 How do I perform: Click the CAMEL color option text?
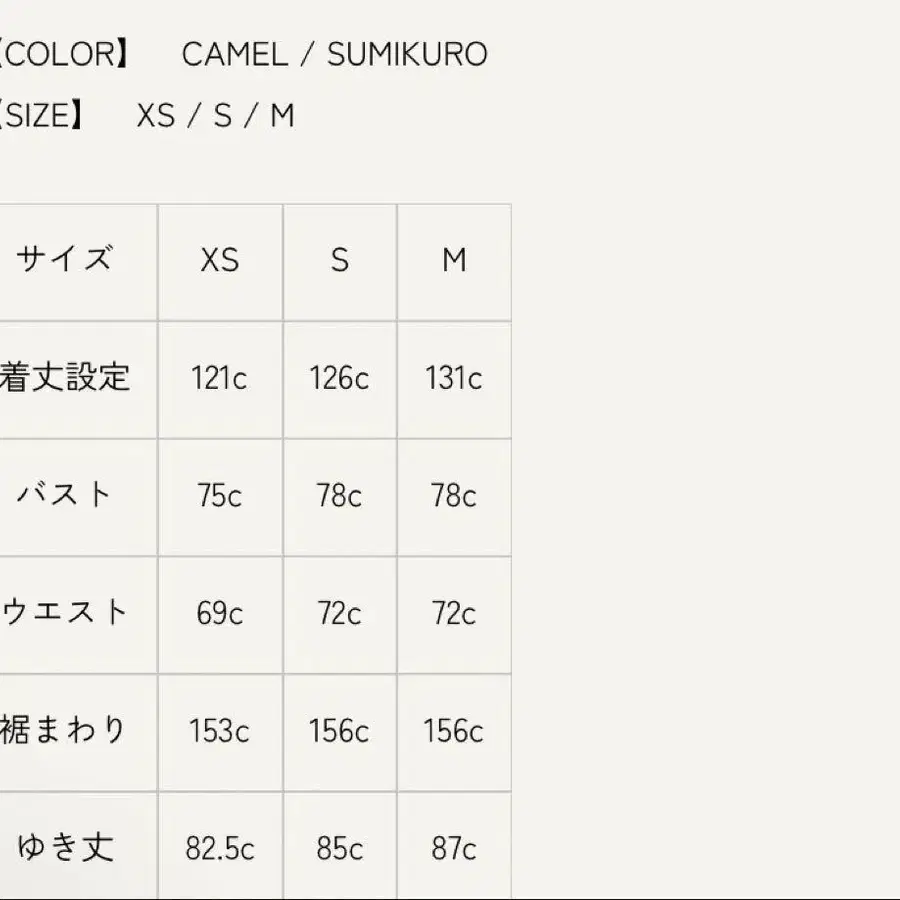(234, 54)
